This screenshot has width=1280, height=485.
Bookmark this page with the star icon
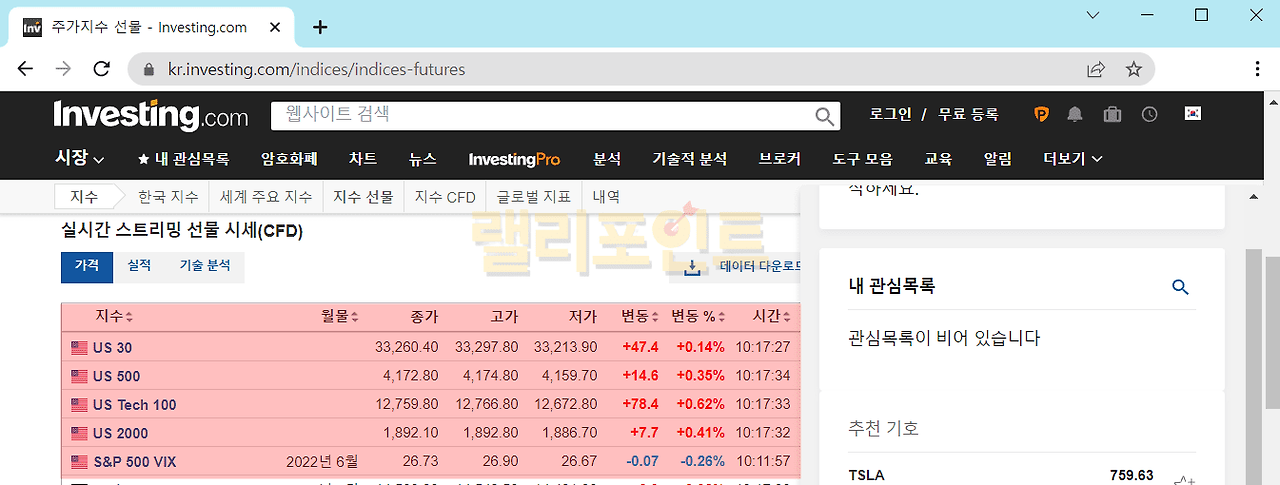point(1133,69)
